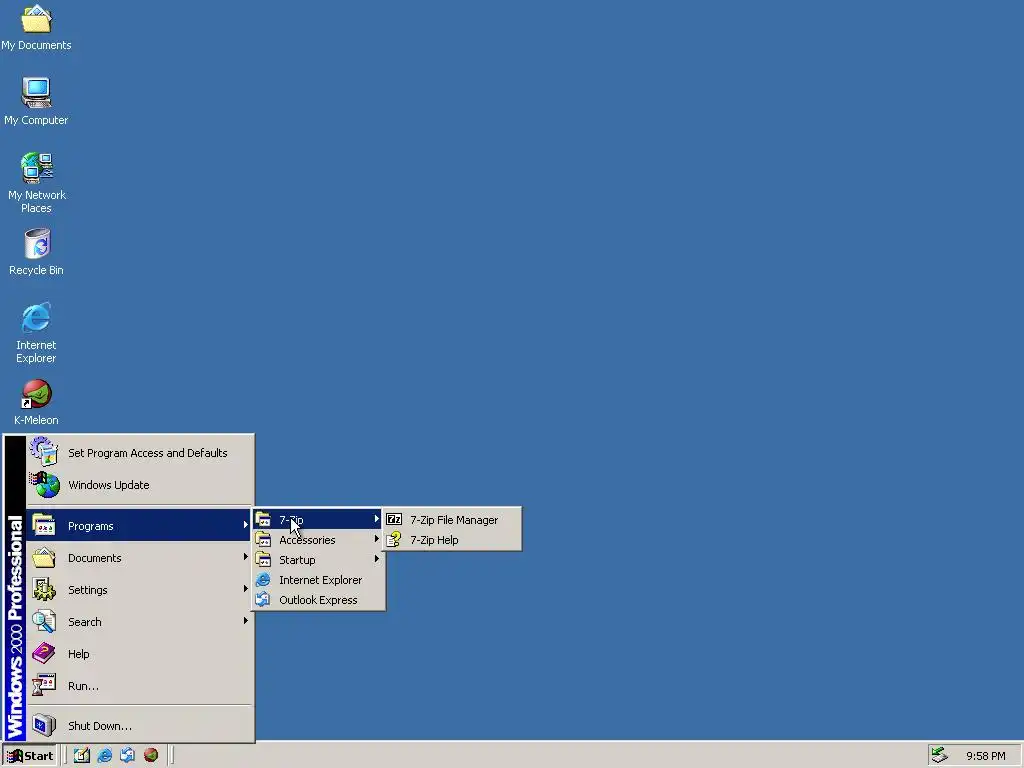Open Help from the Start menu

coord(139,654)
